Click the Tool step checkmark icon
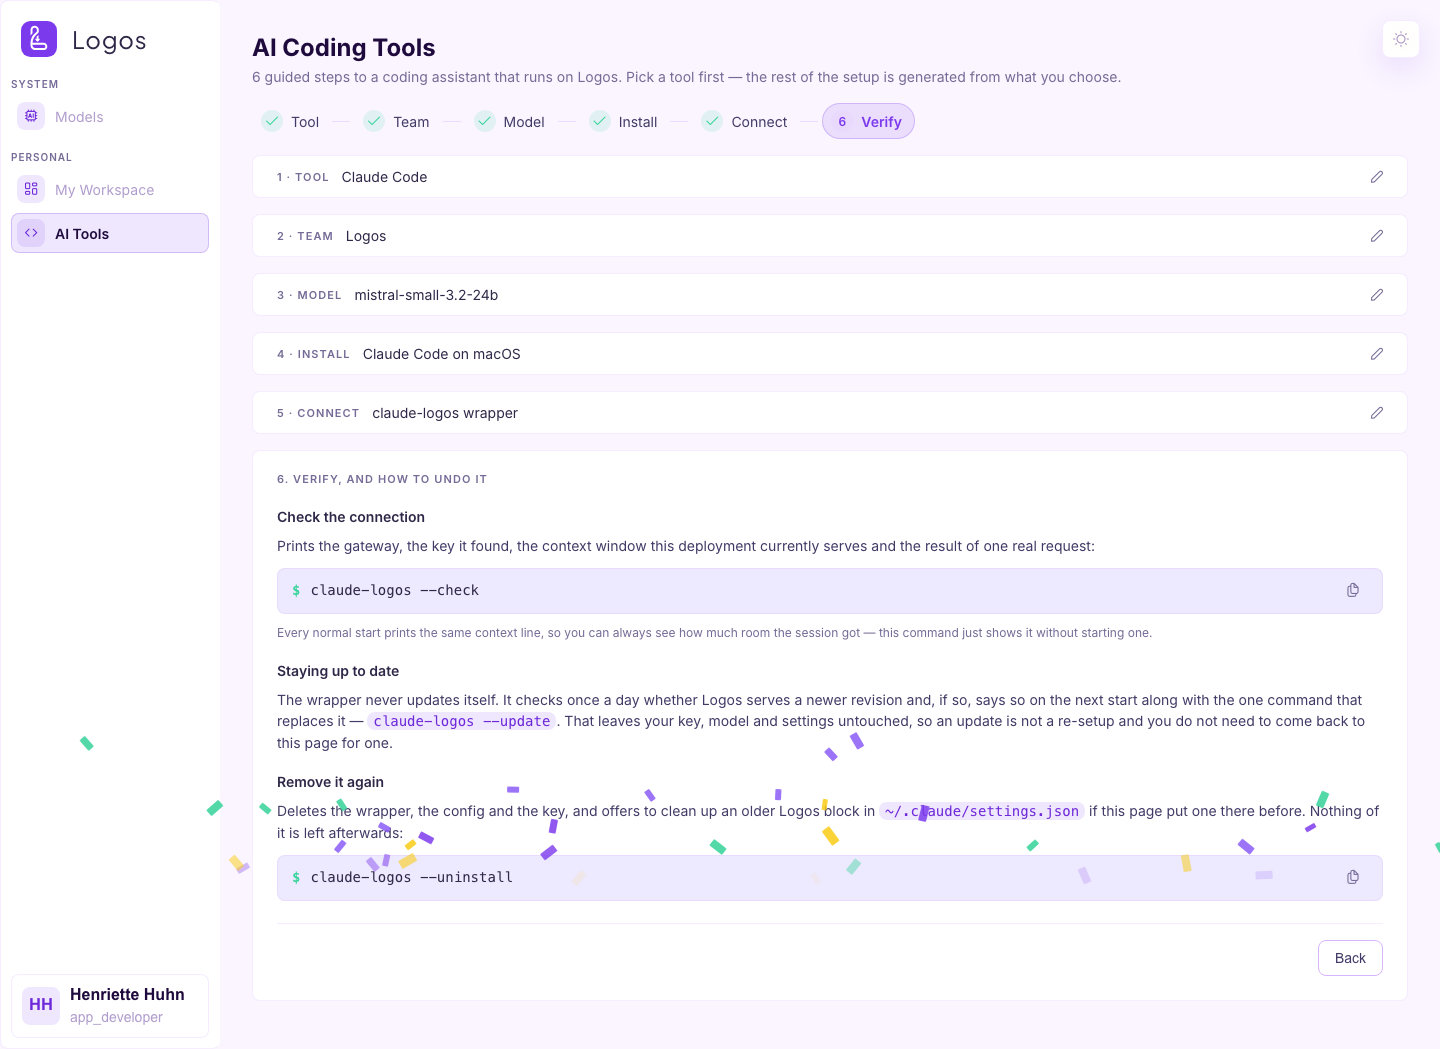The image size is (1440, 1049). (x=272, y=121)
